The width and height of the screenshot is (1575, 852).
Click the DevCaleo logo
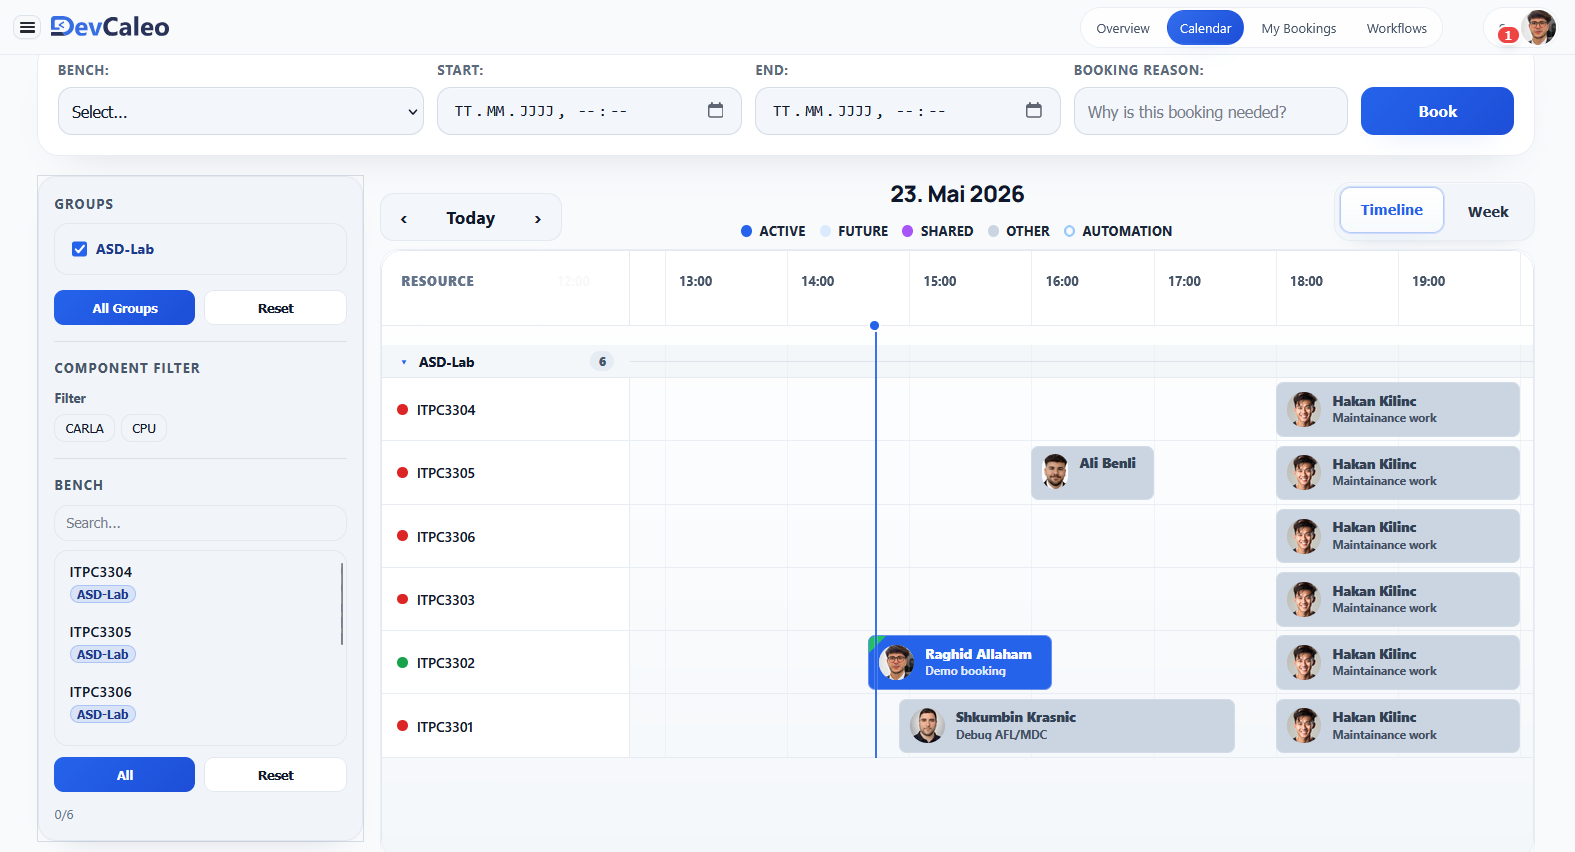coord(110,27)
